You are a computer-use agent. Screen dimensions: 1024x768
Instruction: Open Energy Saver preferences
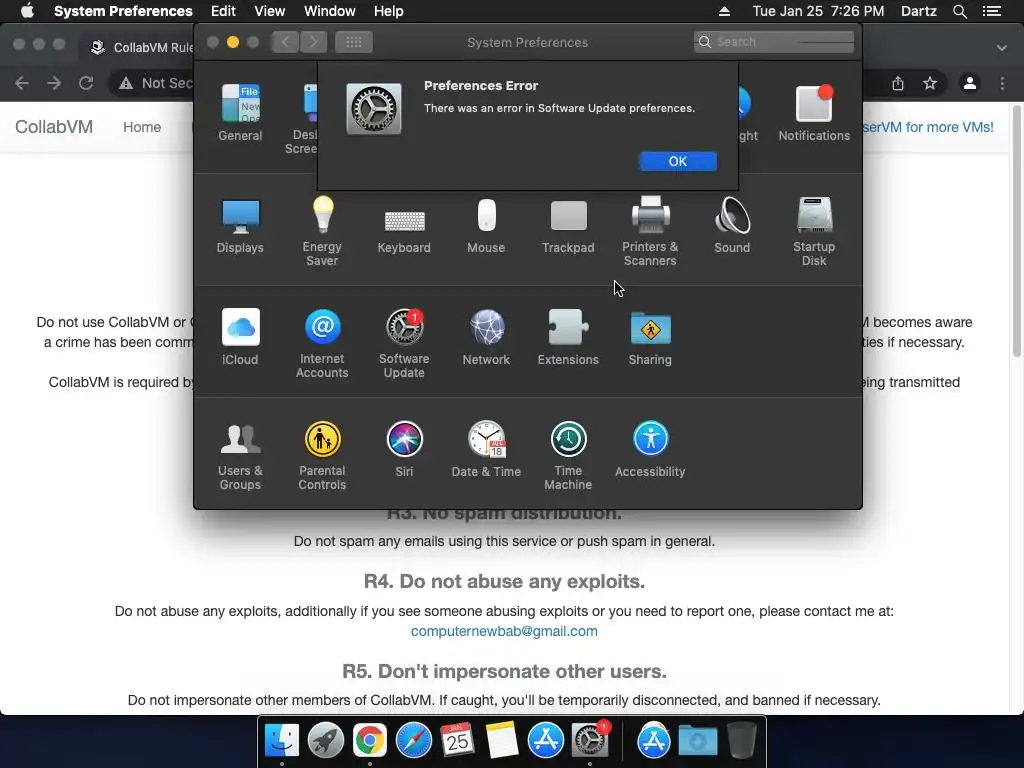point(322,231)
